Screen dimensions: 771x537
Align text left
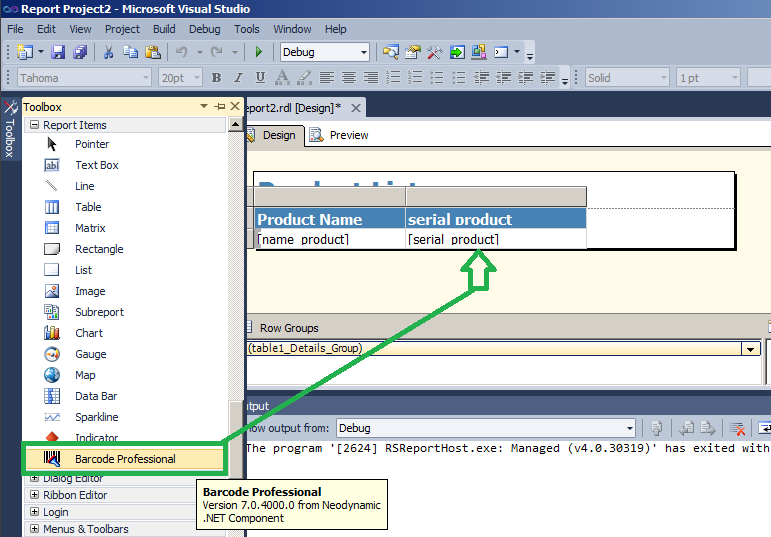[326, 78]
